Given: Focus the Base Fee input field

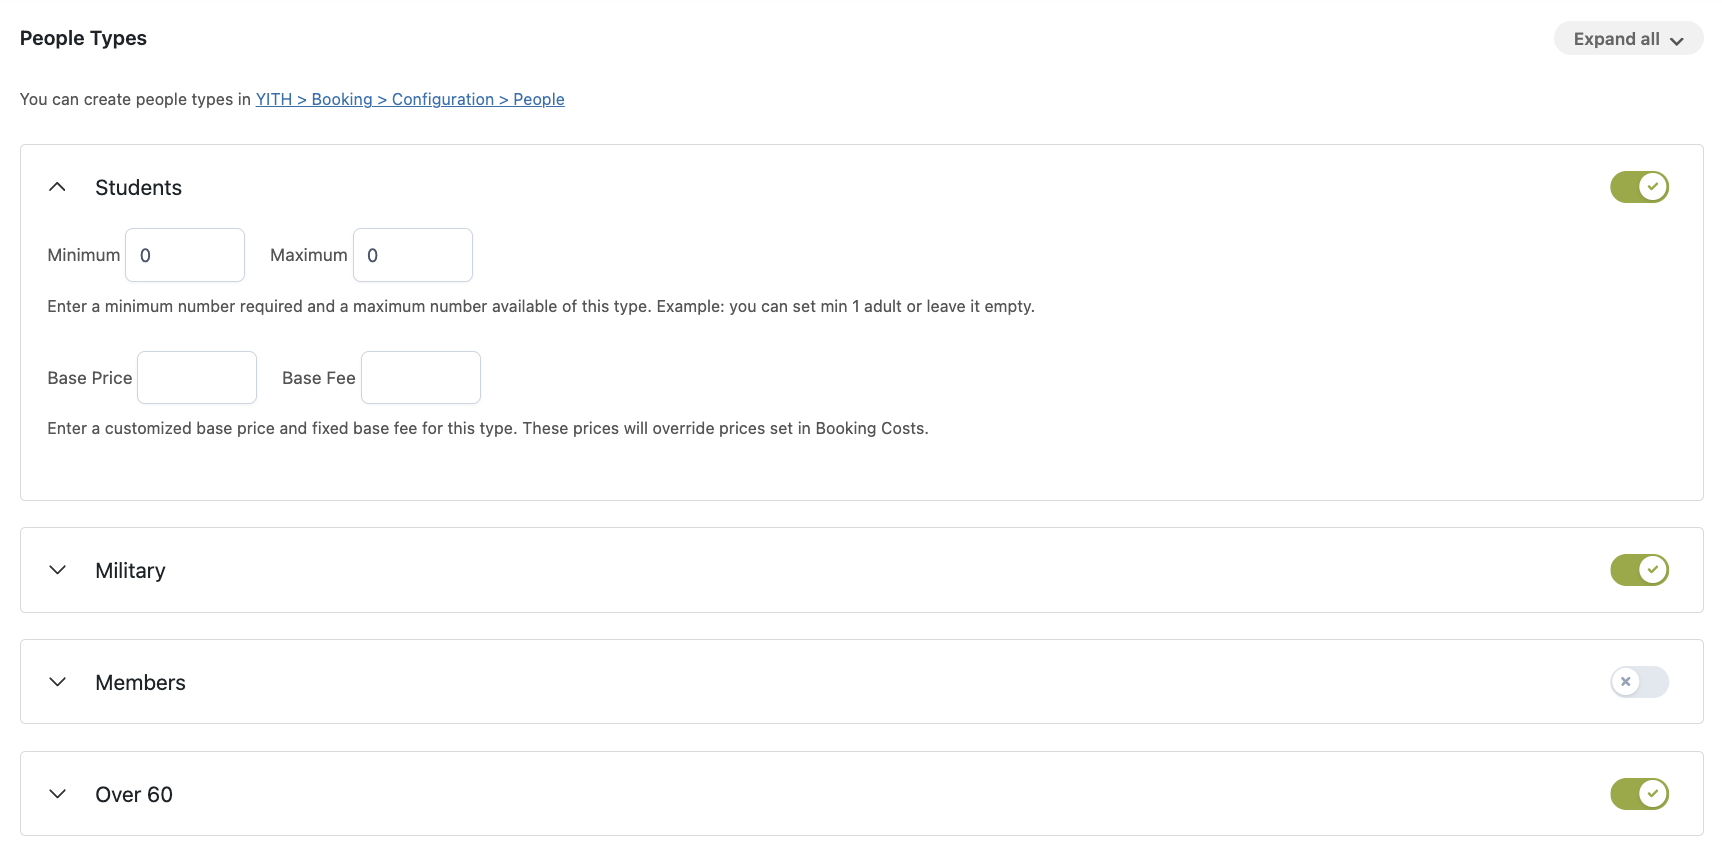Looking at the screenshot, I should click(421, 378).
